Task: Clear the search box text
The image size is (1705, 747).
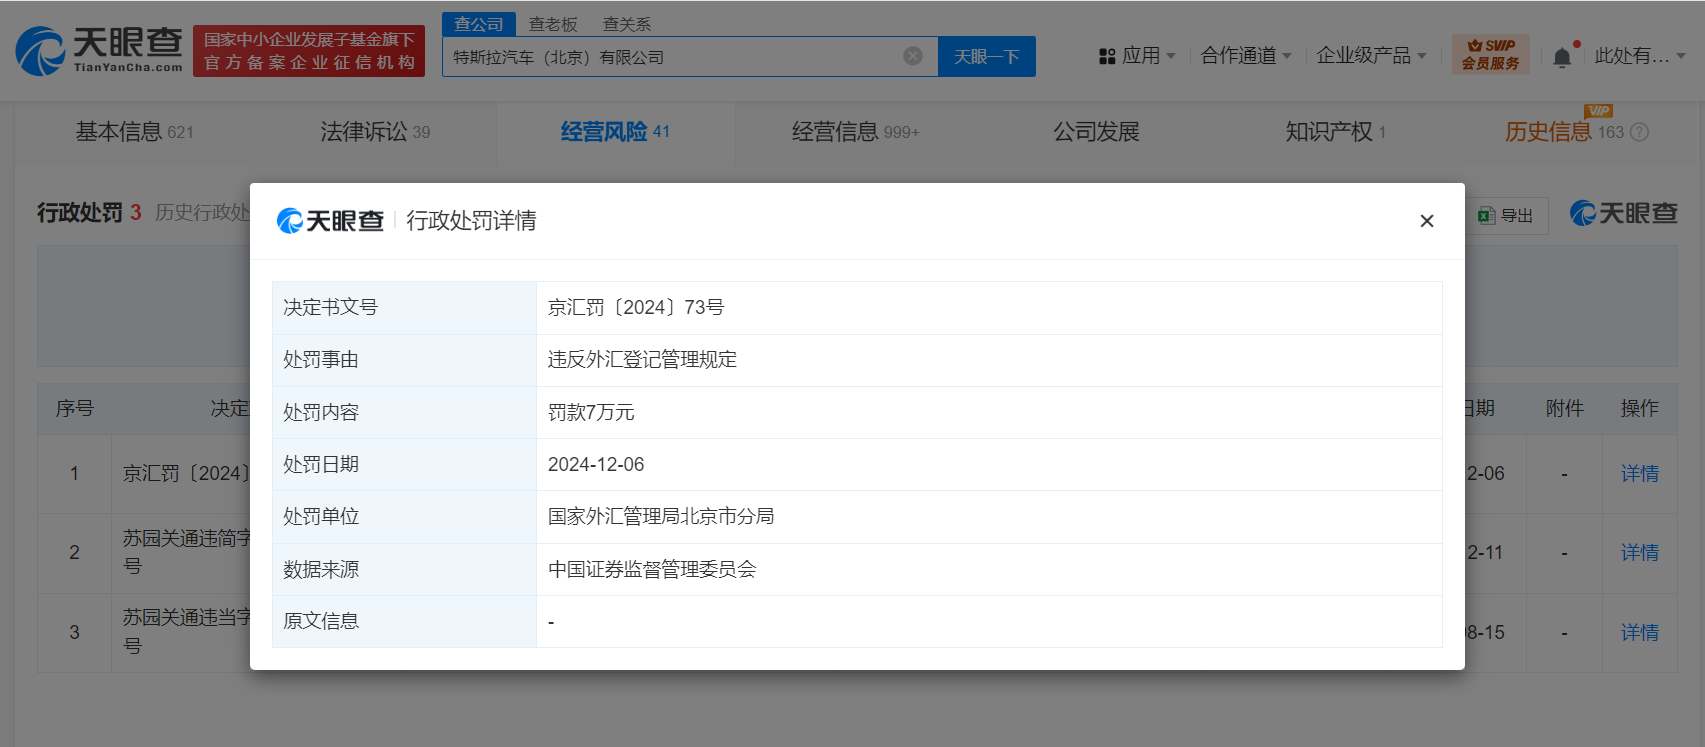Action: (x=912, y=56)
